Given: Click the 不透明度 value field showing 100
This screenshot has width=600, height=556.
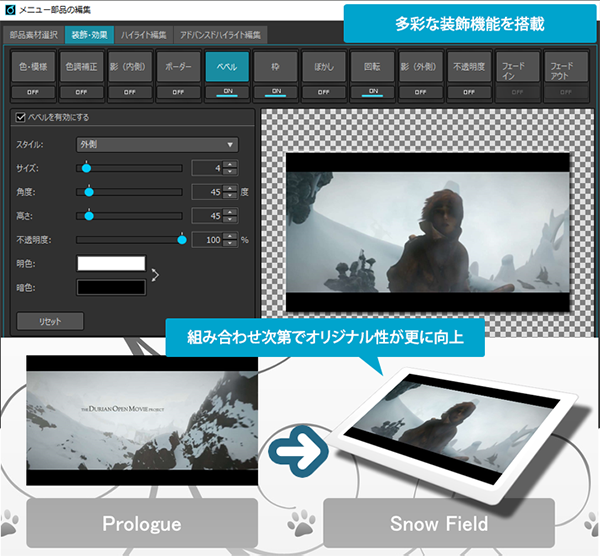Looking at the screenshot, I should (x=207, y=240).
